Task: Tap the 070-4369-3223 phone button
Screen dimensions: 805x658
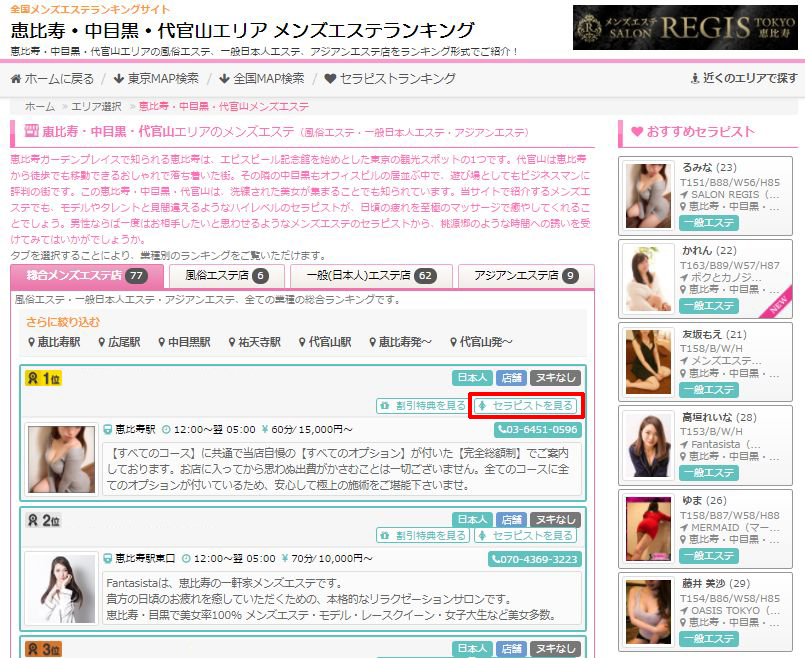Action: coord(534,559)
